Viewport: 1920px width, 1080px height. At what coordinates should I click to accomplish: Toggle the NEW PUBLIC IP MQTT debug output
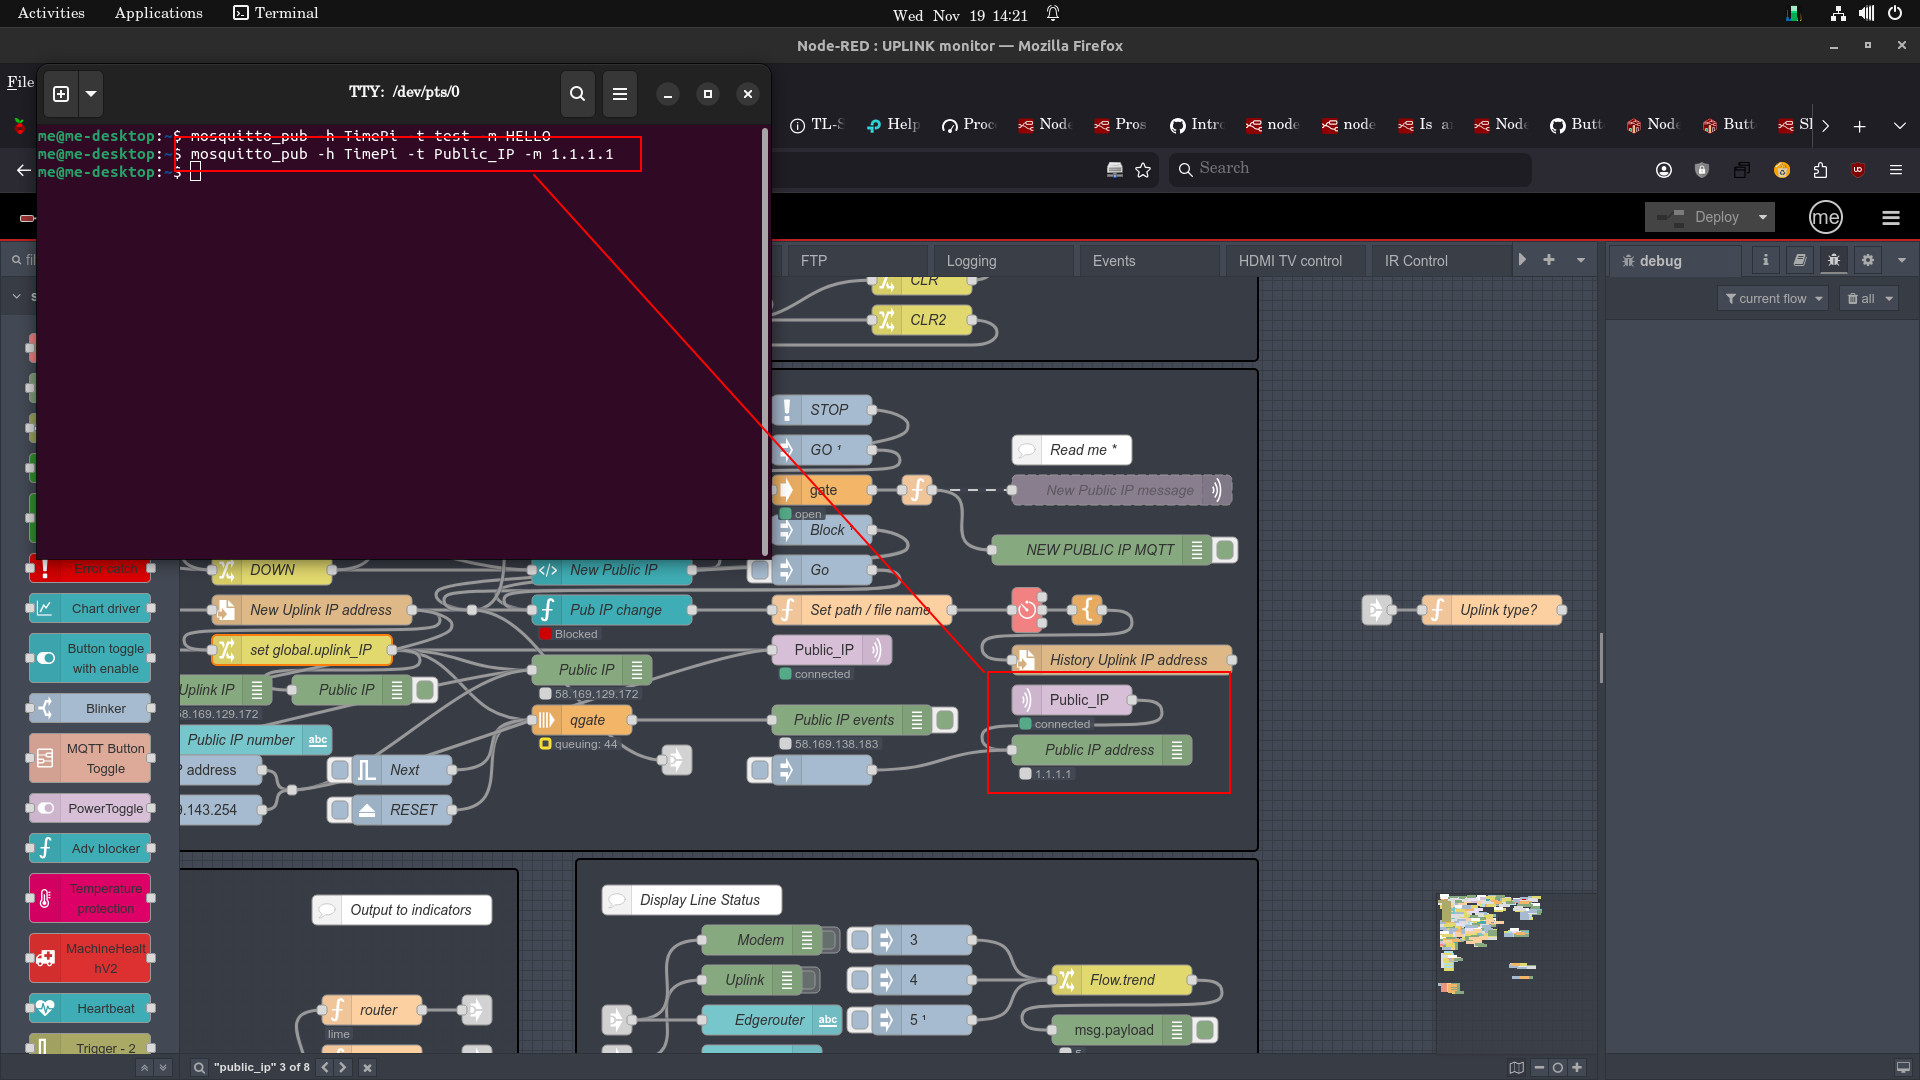(x=1225, y=550)
